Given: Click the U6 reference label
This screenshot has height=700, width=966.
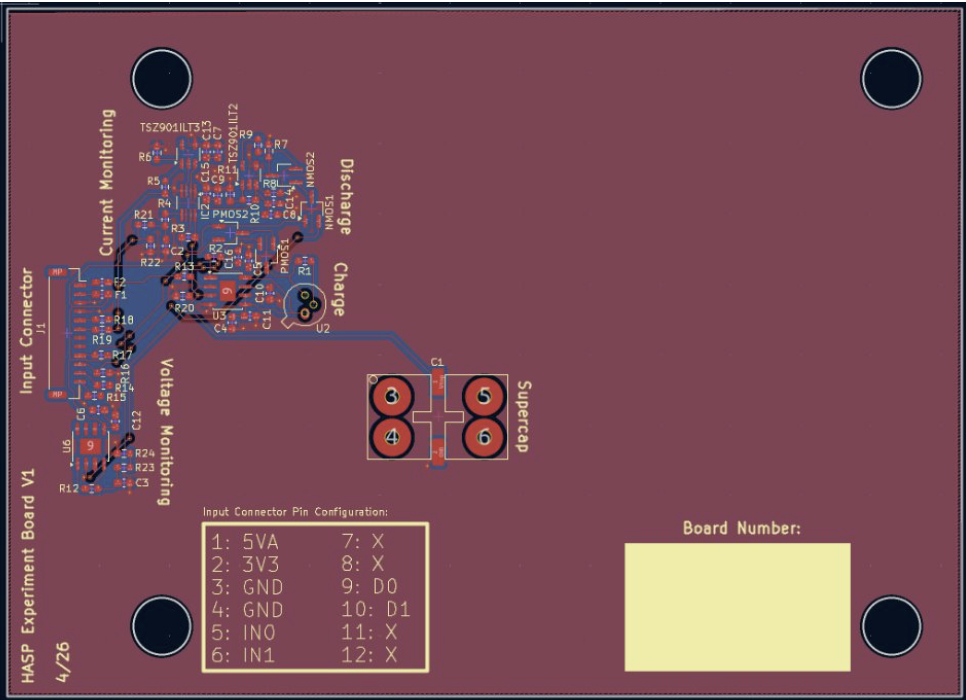Looking at the screenshot, I should [x=67, y=446].
